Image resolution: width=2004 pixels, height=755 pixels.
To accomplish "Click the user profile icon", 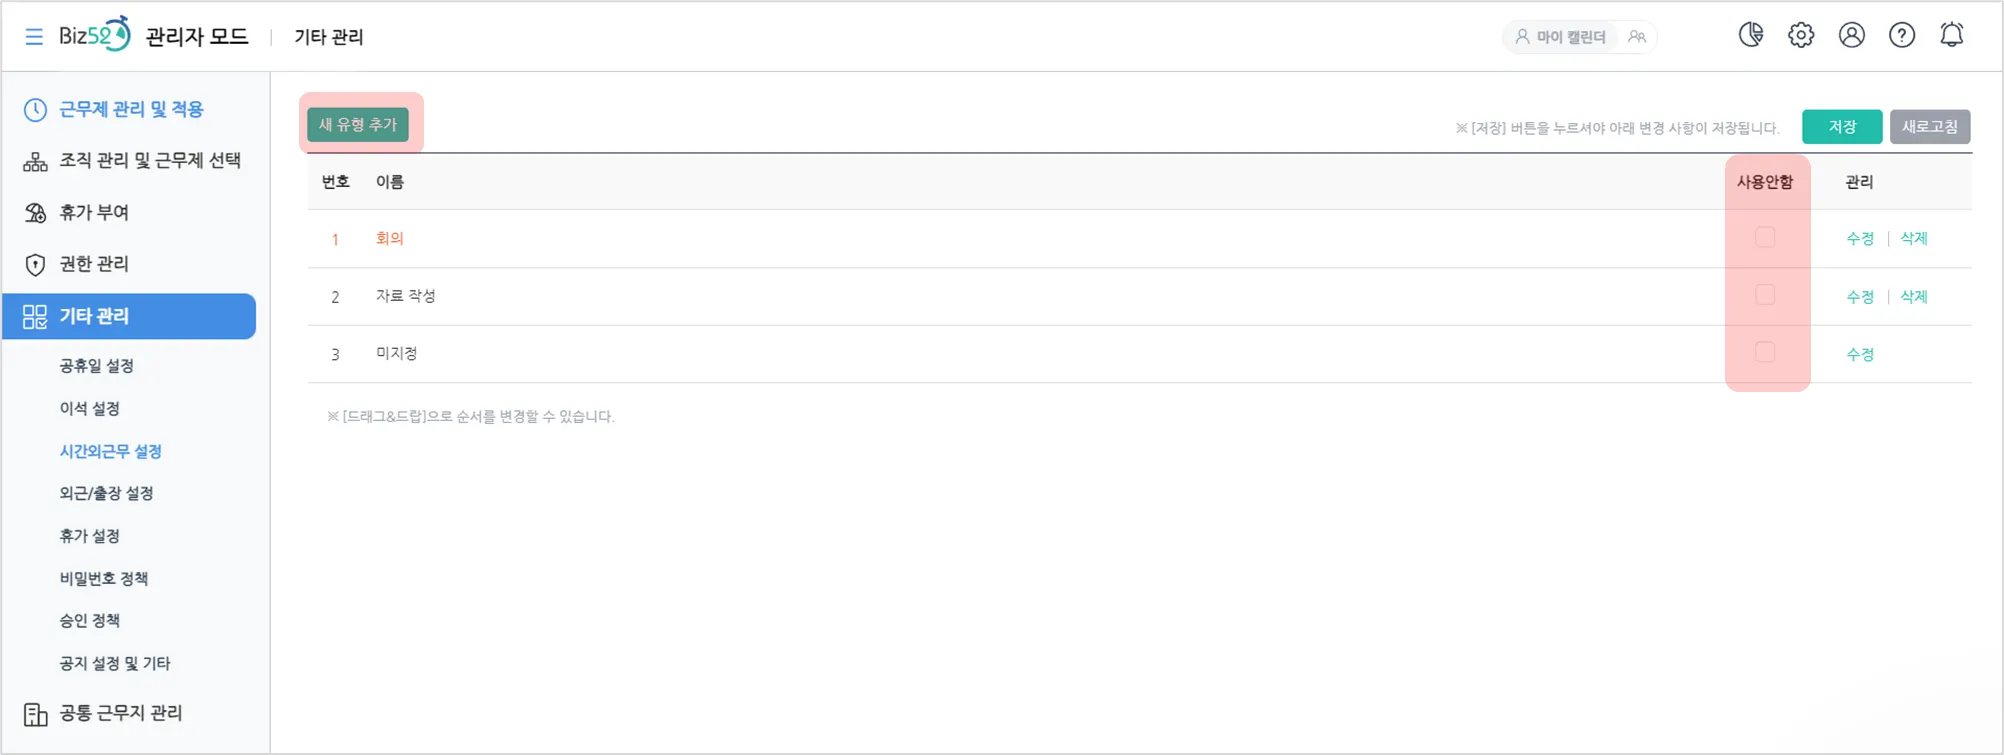I will (x=1852, y=35).
